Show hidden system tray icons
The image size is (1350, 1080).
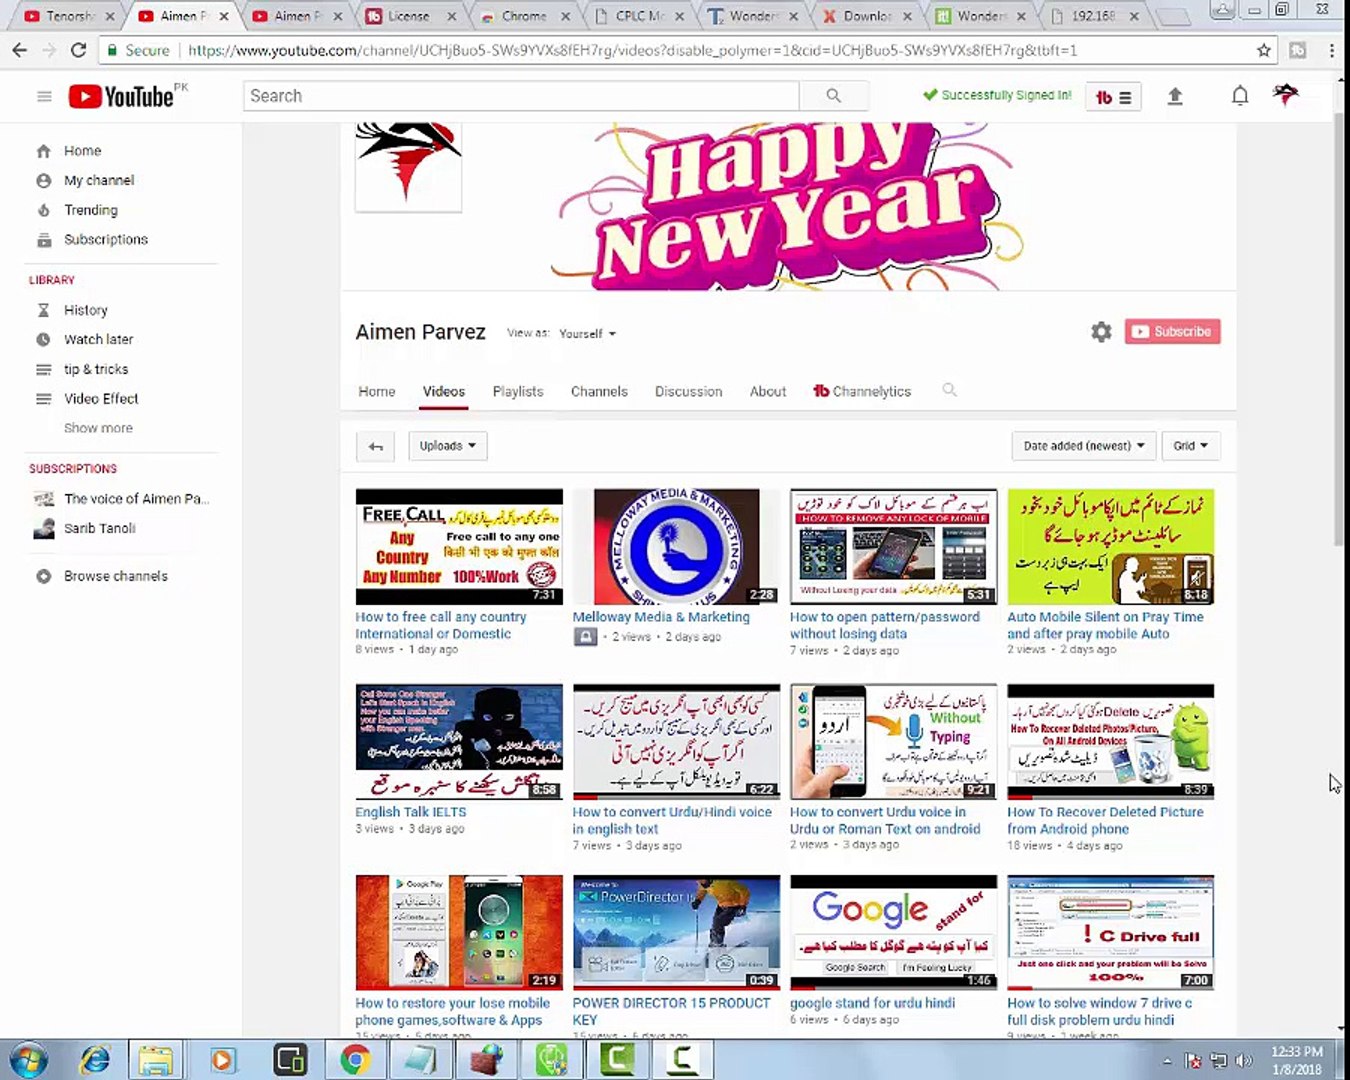click(1166, 1060)
